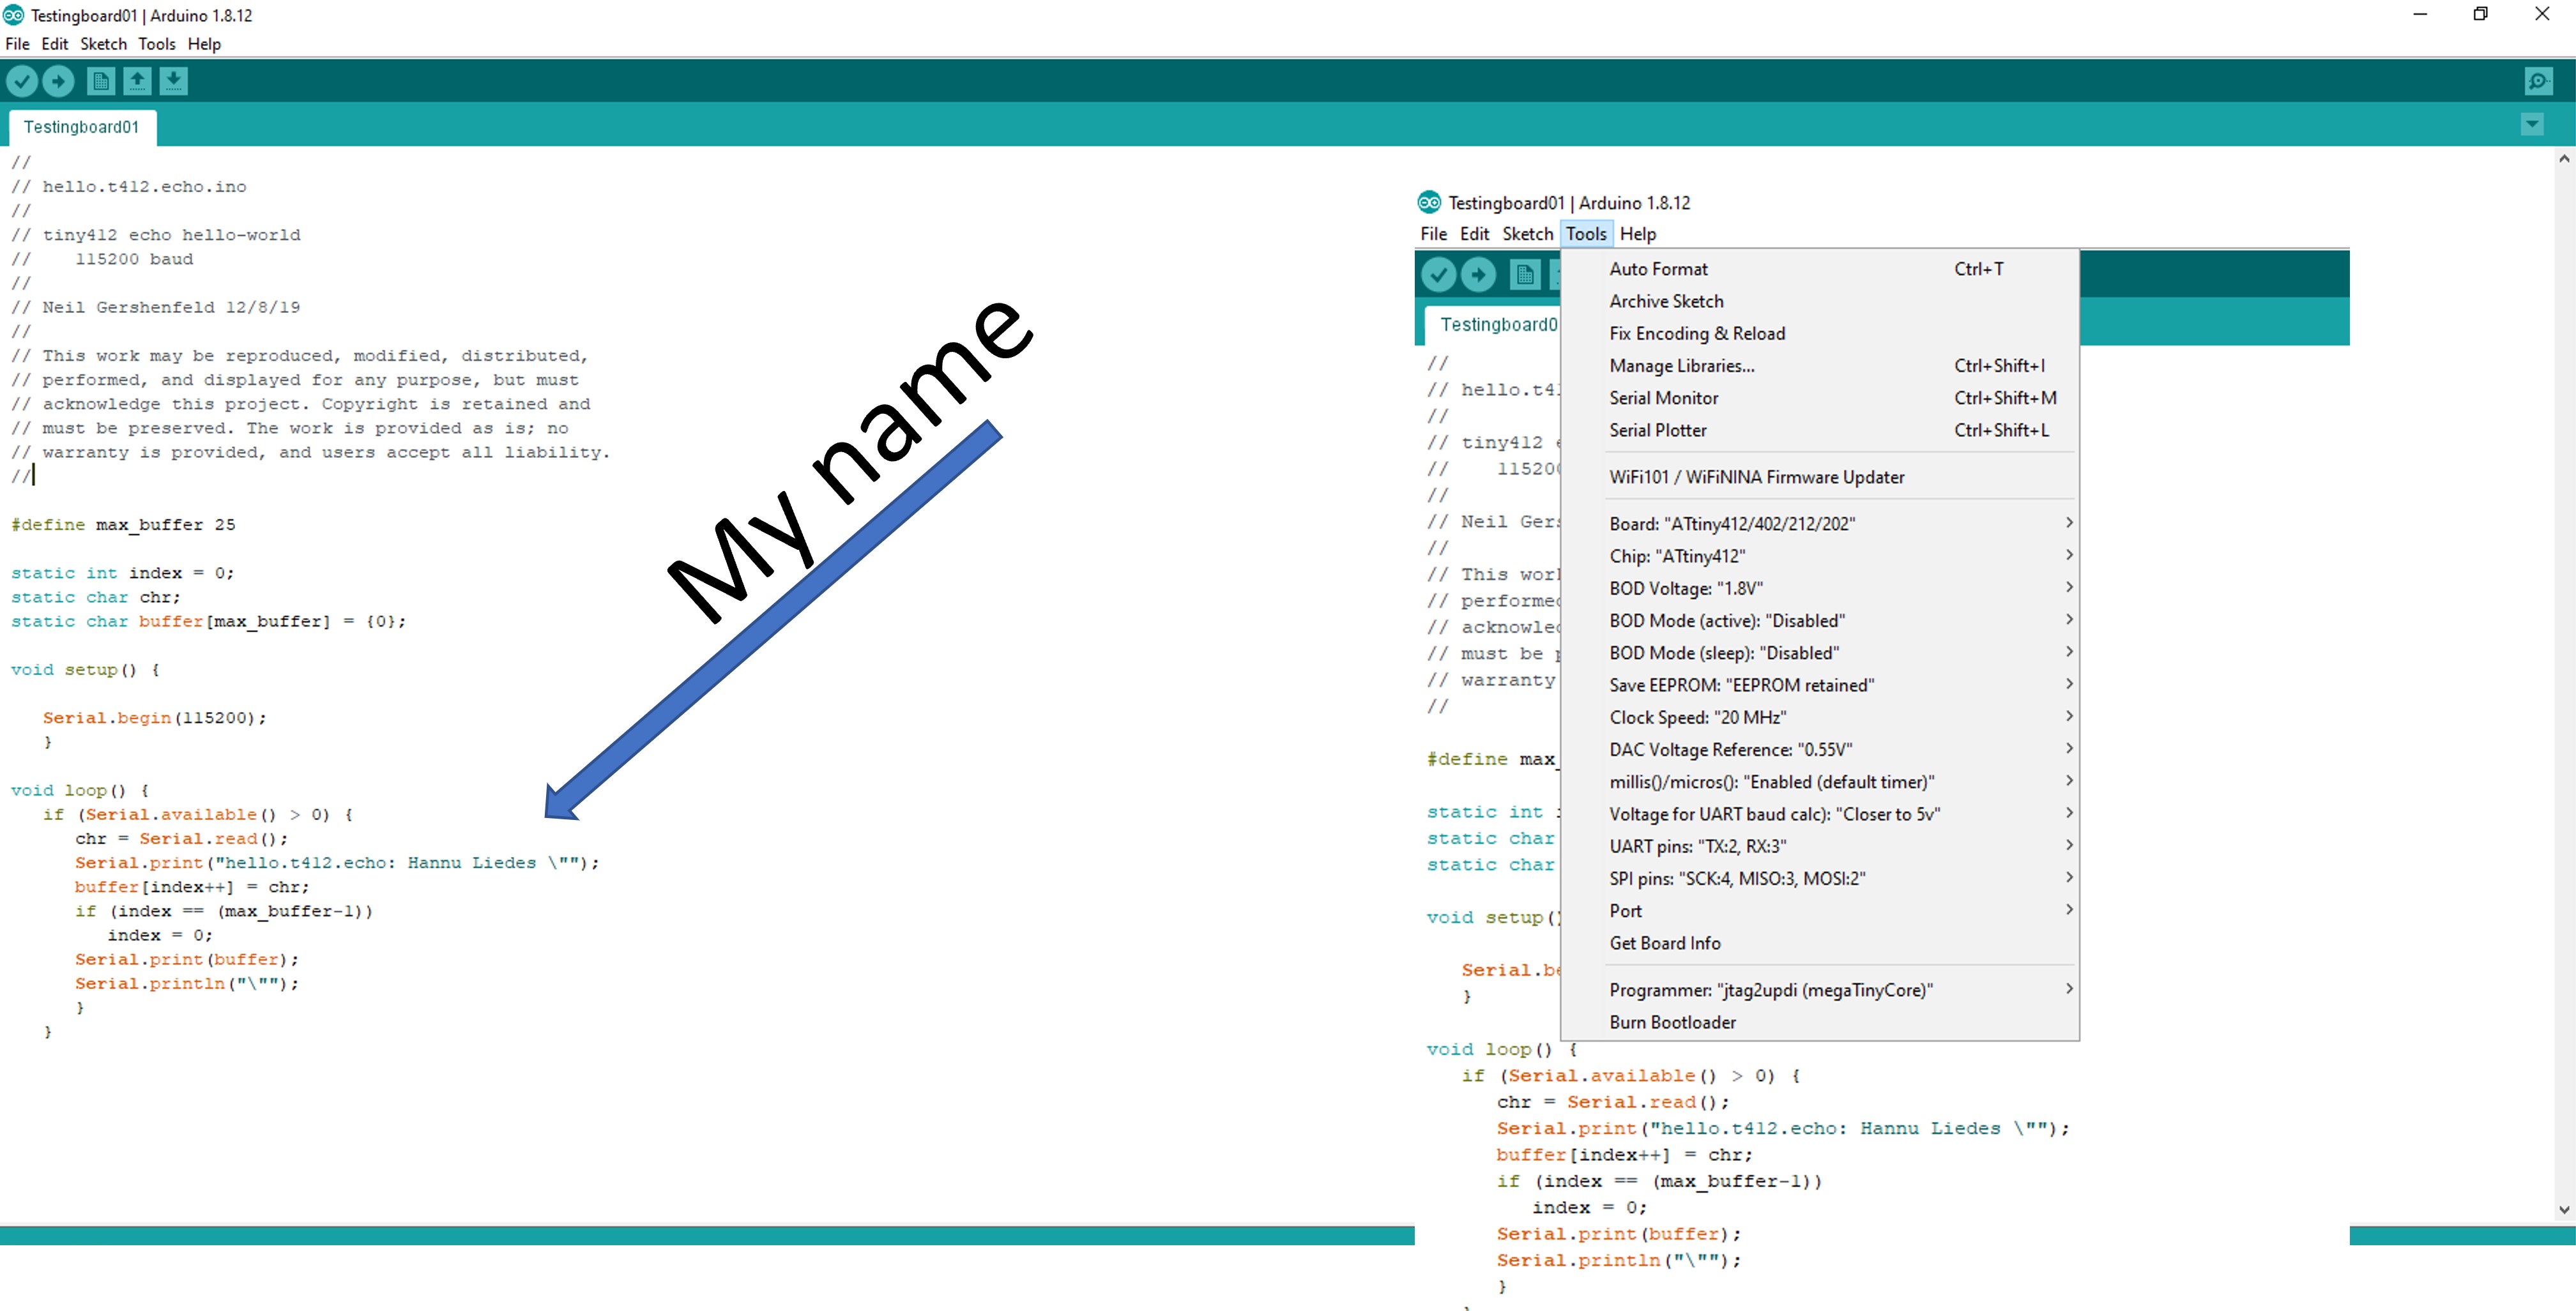Choose Archive Sketch from Tools menu
The height and width of the screenshot is (1311, 2576).
click(1819, 301)
